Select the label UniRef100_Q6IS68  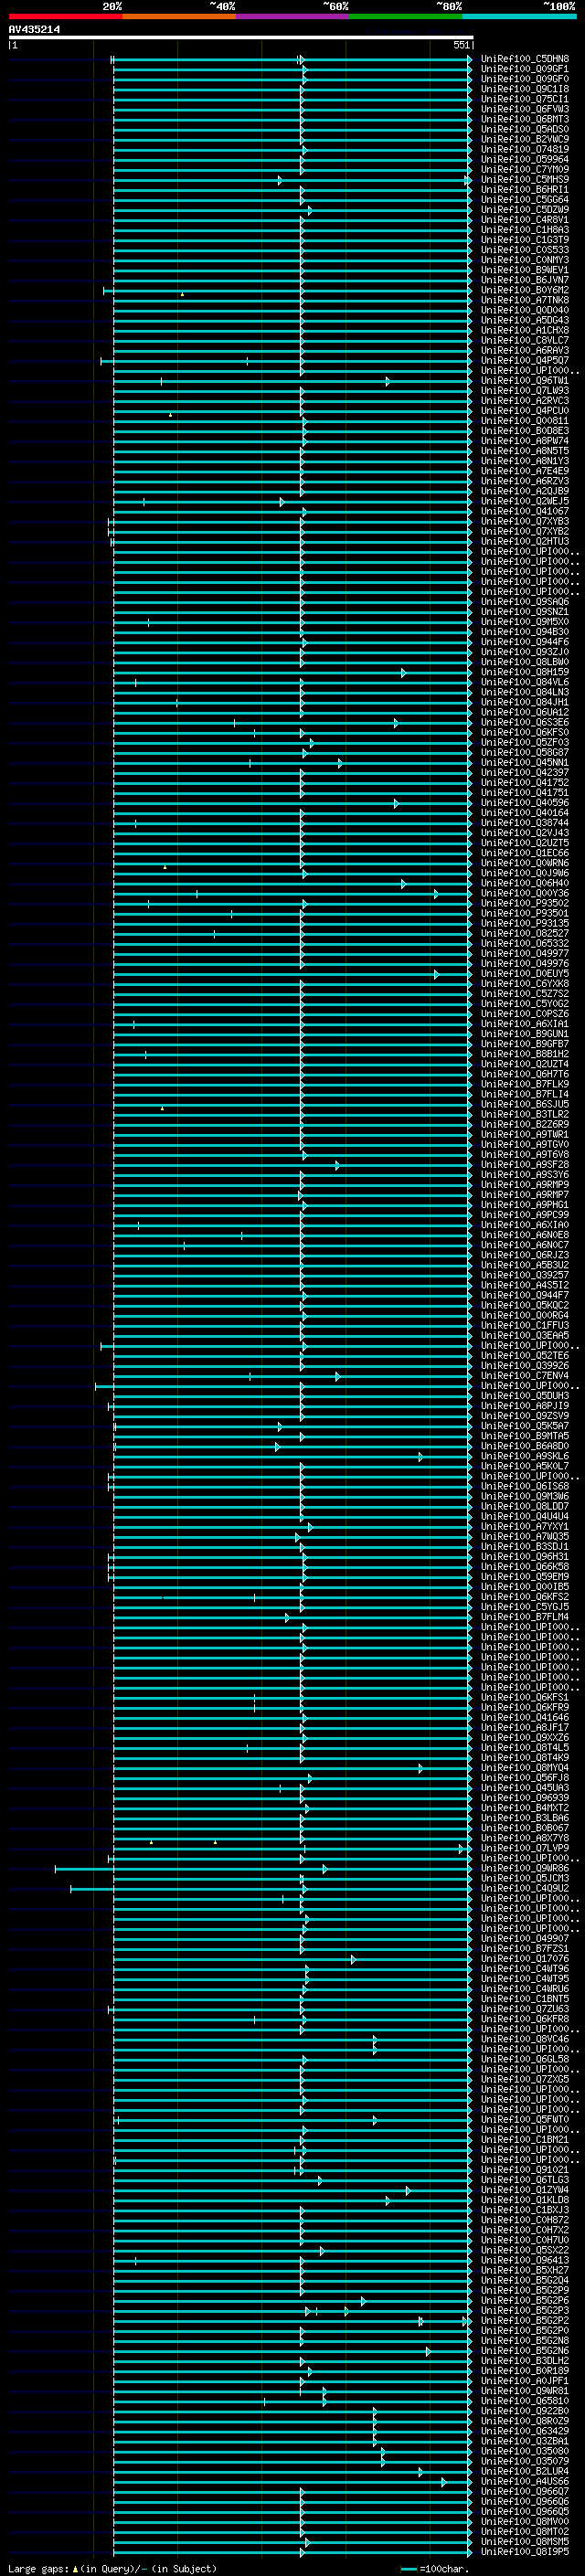point(524,1486)
